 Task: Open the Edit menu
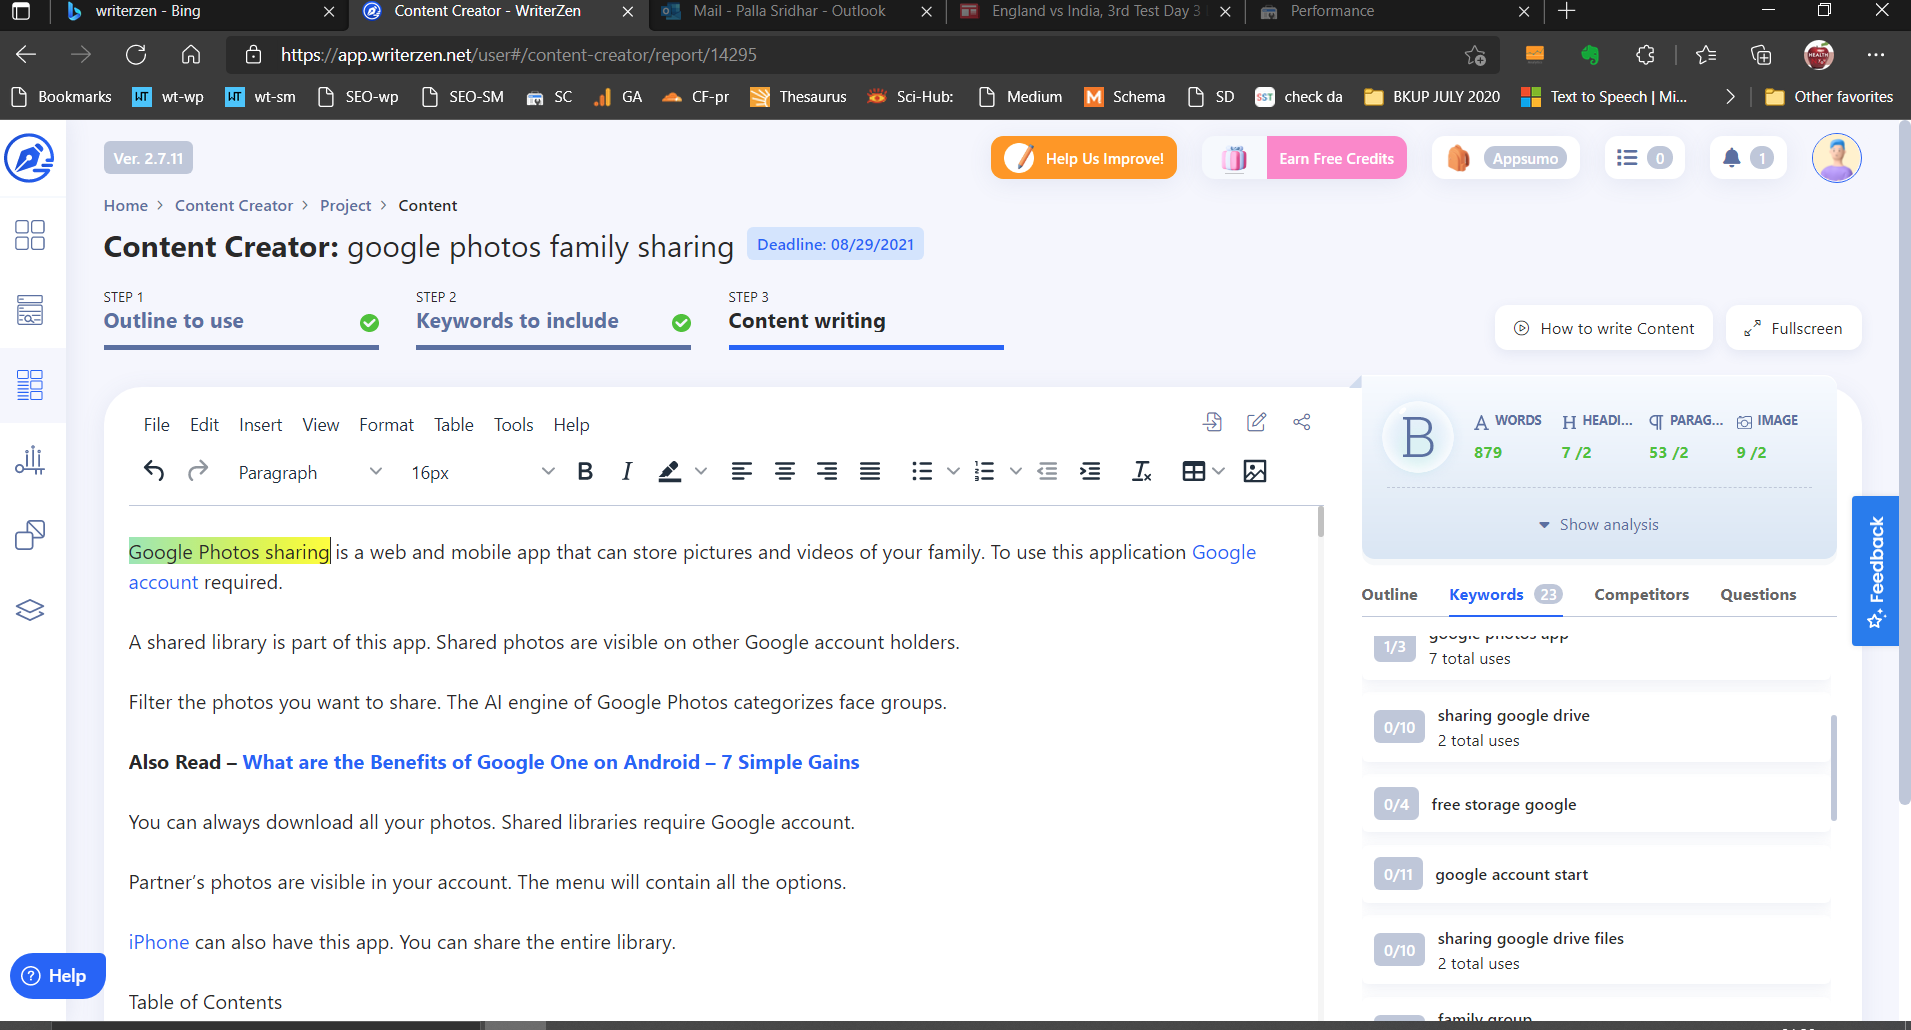click(204, 425)
